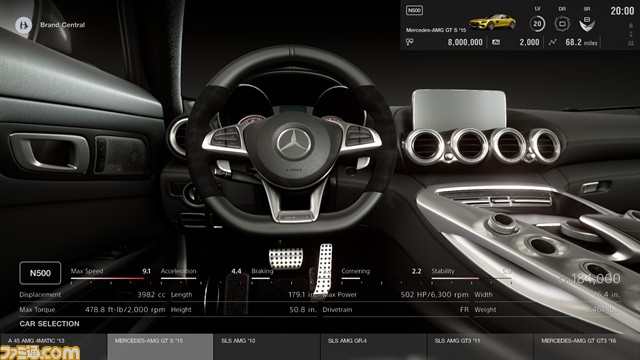Viewport: 640px width, 360px height.
Task: Click the Brand Central icon
Action: tap(23, 25)
